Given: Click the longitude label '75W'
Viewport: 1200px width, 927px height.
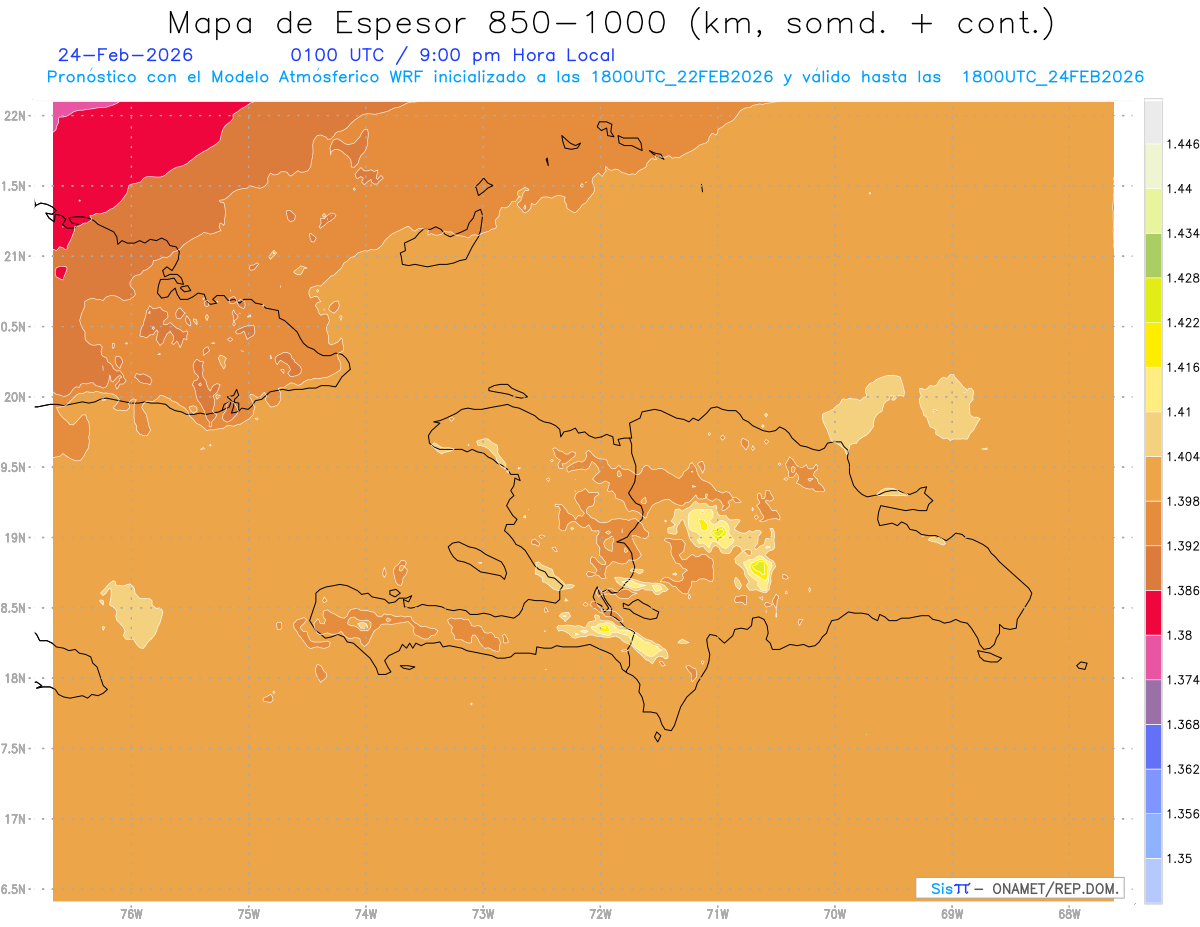Looking at the screenshot, I should pos(249,914).
